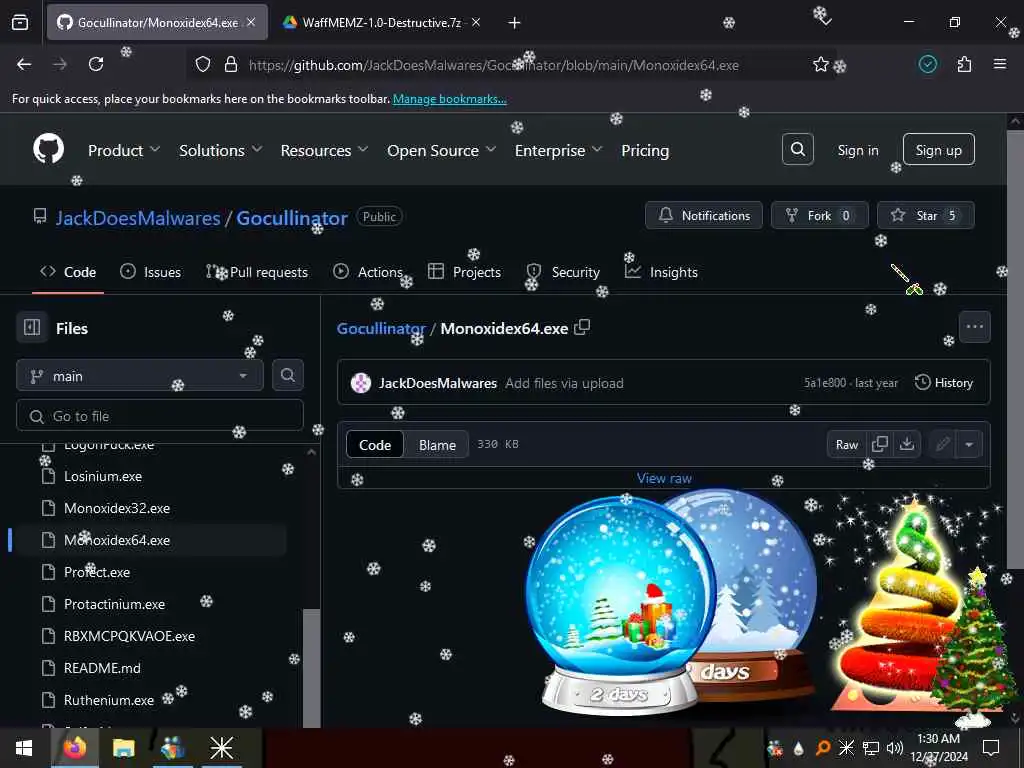
Task: Click the Raw button
Action: 846,444
